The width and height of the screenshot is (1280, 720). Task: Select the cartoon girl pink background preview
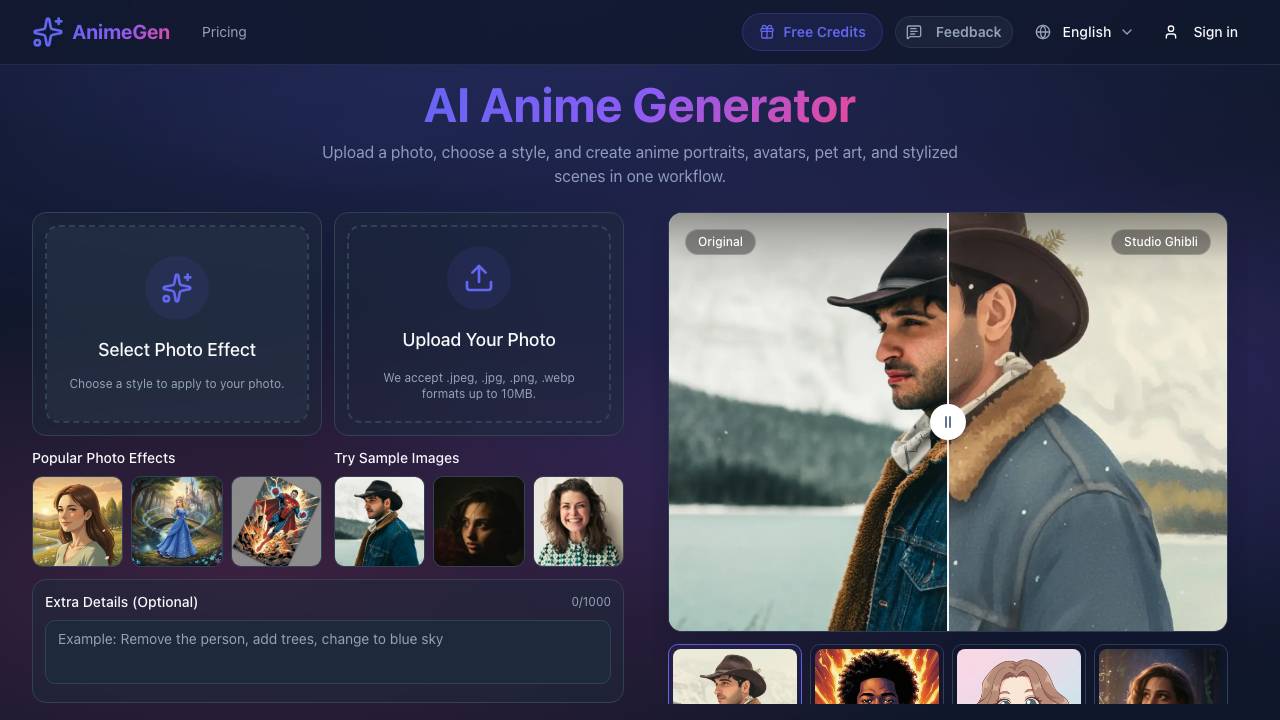click(1019, 676)
